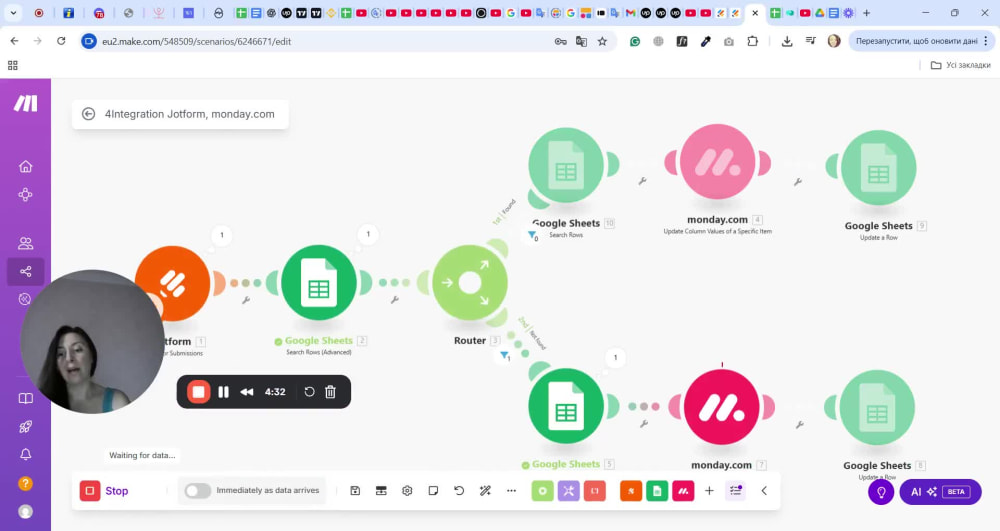
Task: Open the notifications bell in sidebar
Action: tap(26, 455)
